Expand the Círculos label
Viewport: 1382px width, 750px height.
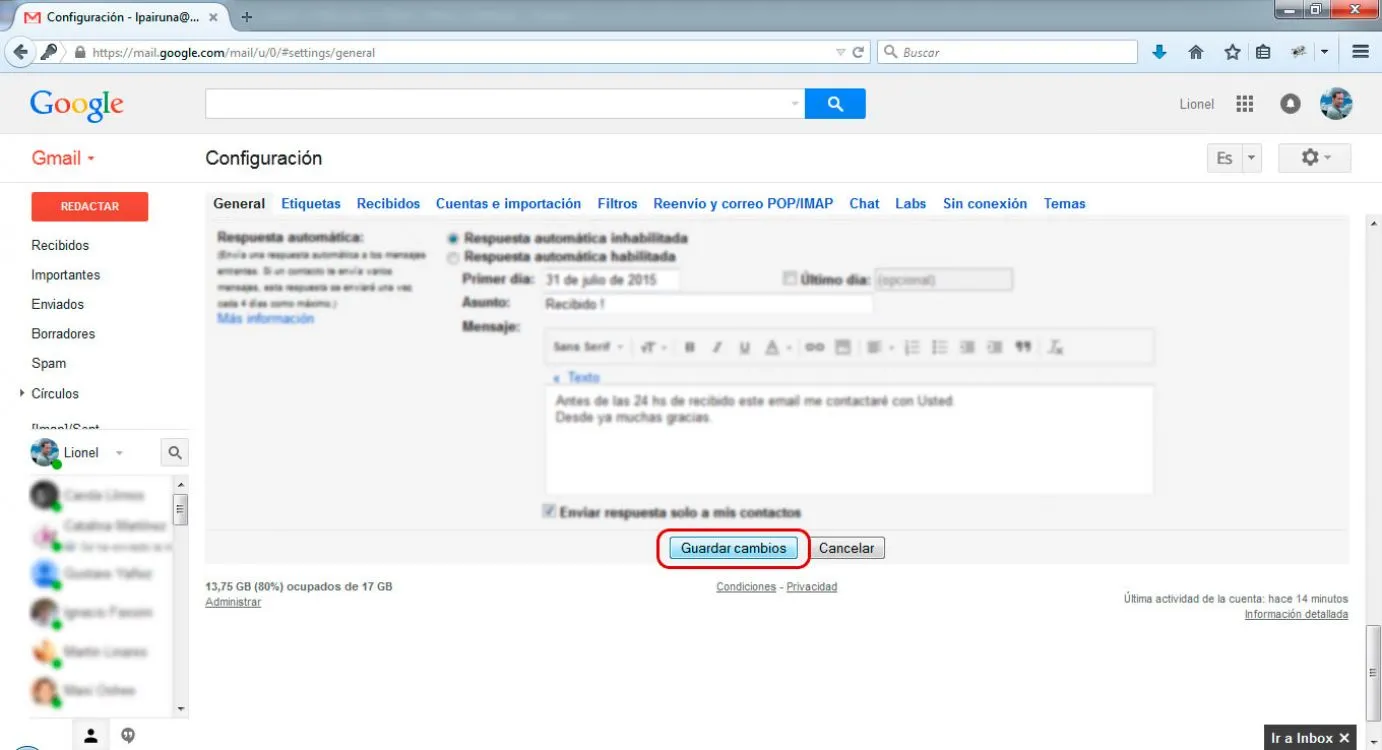pos(22,393)
